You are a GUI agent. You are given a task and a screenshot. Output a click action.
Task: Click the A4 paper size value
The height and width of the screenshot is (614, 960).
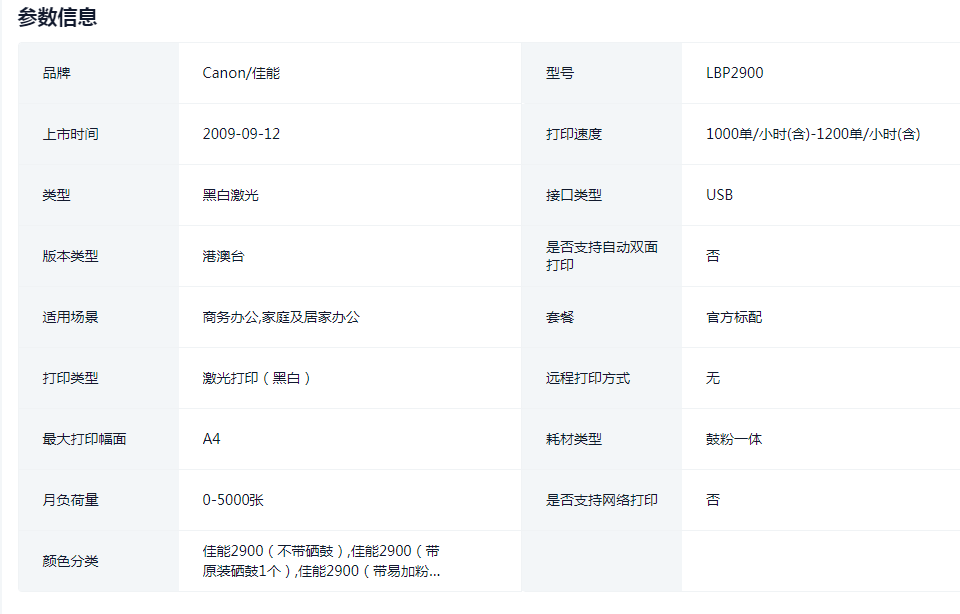(x=211, y=439)
